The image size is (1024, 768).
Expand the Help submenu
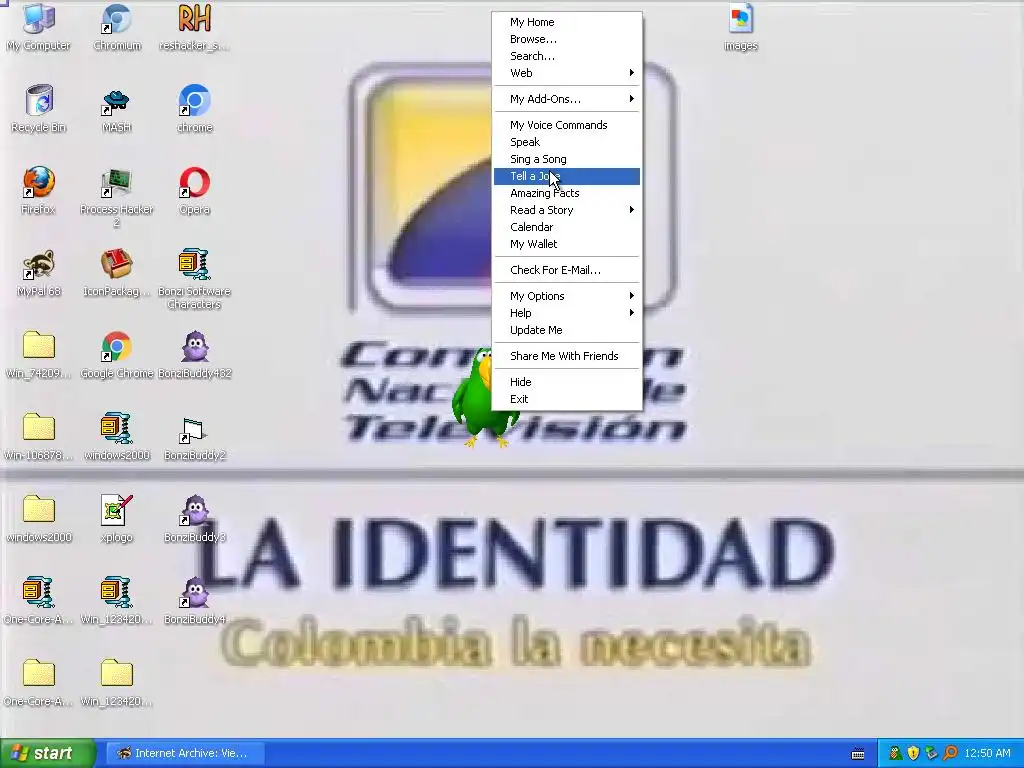click(x=567, y=313)
